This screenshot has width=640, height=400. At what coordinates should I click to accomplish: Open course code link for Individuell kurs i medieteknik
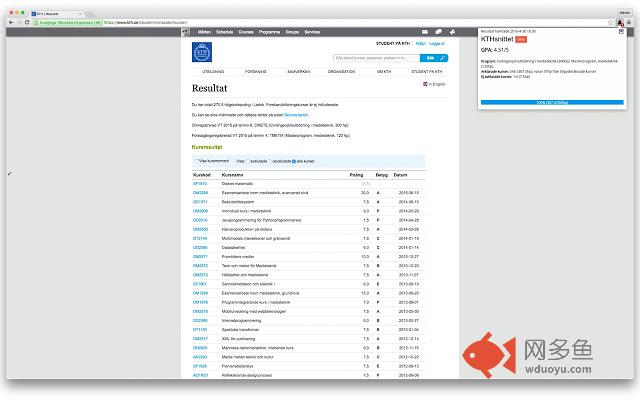click(x=200, y=211)
